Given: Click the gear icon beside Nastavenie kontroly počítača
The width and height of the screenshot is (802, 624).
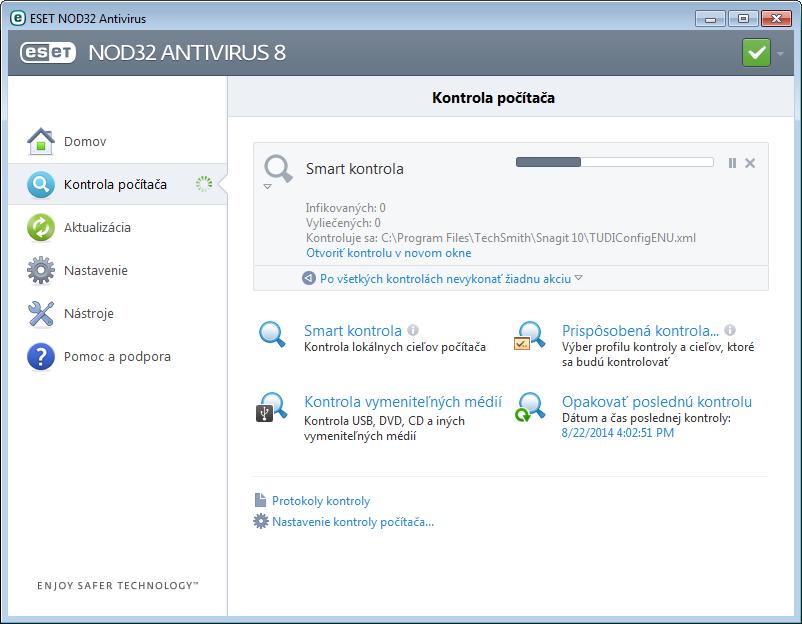Looking at the screenshot, I should [261, 521].
